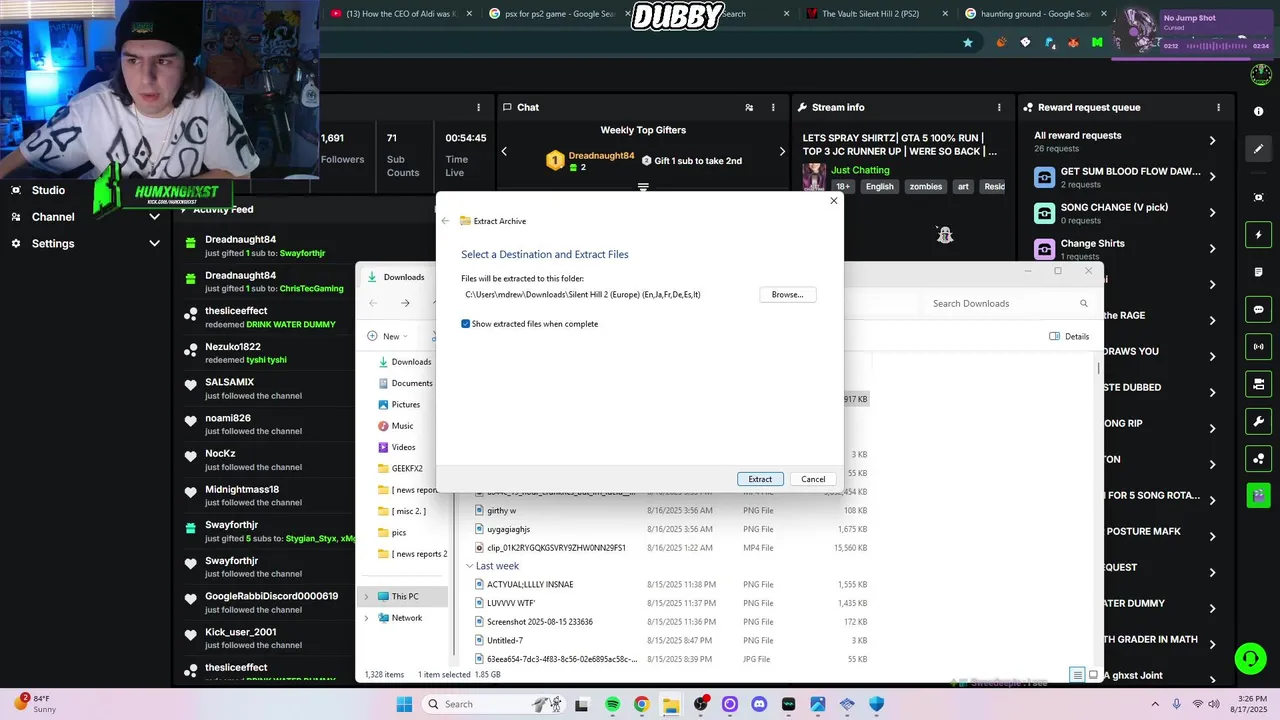Image resolution: width=1280 pixels, height=720 pixels.
Task: Click the Just Chatting category link
Action: 860,170
